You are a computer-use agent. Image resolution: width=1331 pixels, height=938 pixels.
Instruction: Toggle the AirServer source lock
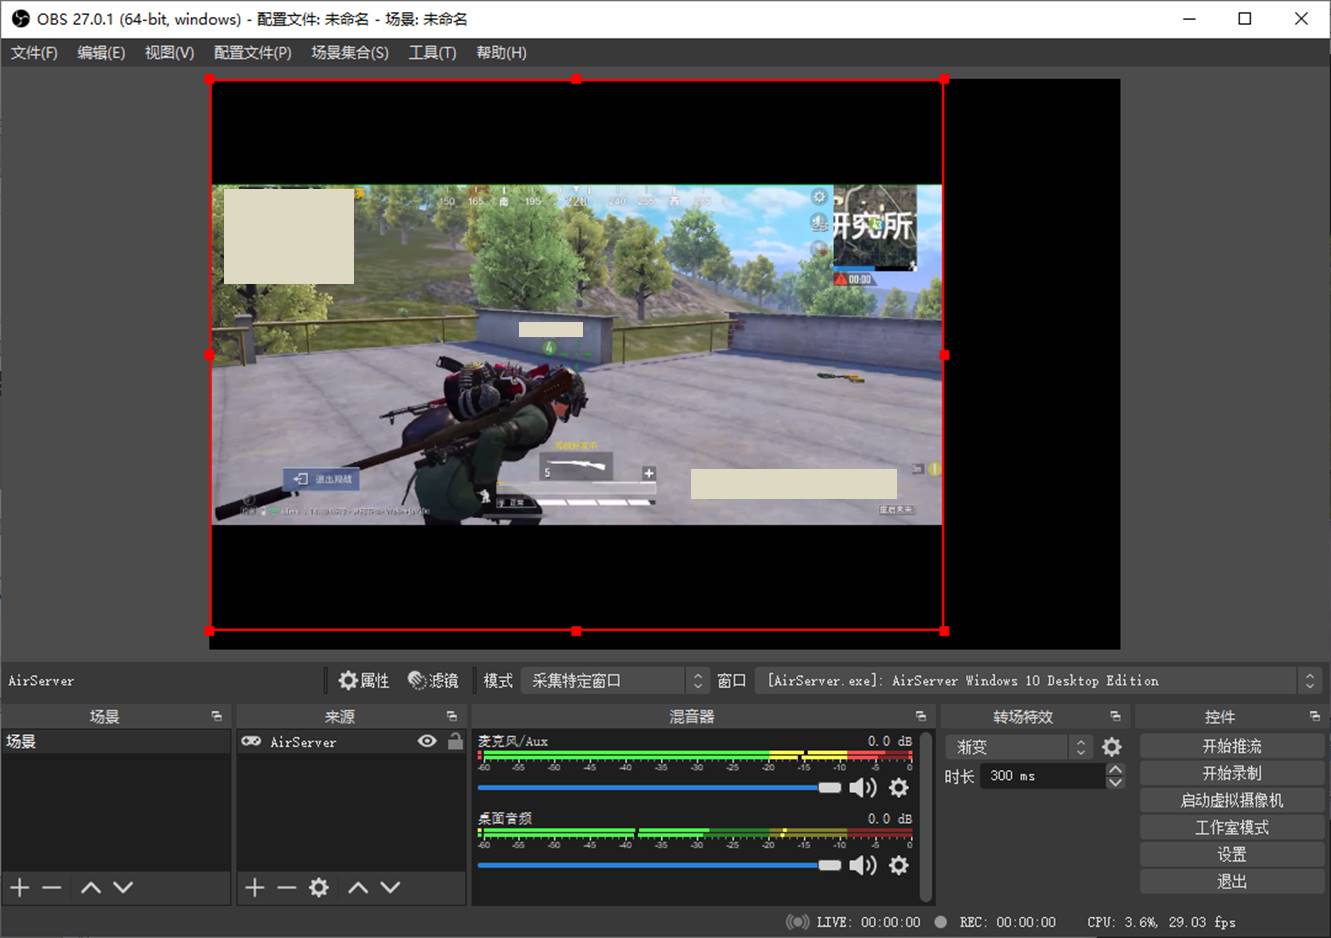tap(455, 742)
